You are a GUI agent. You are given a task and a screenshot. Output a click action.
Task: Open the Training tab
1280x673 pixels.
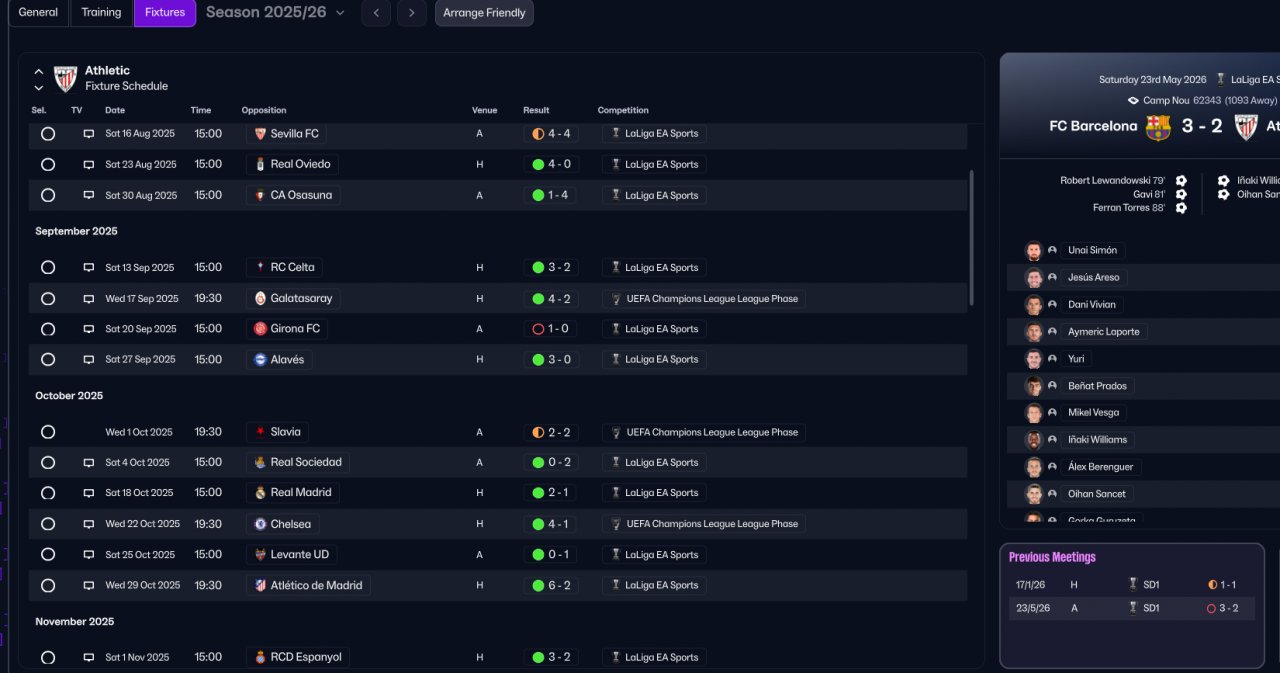click(x=101, y=13)
